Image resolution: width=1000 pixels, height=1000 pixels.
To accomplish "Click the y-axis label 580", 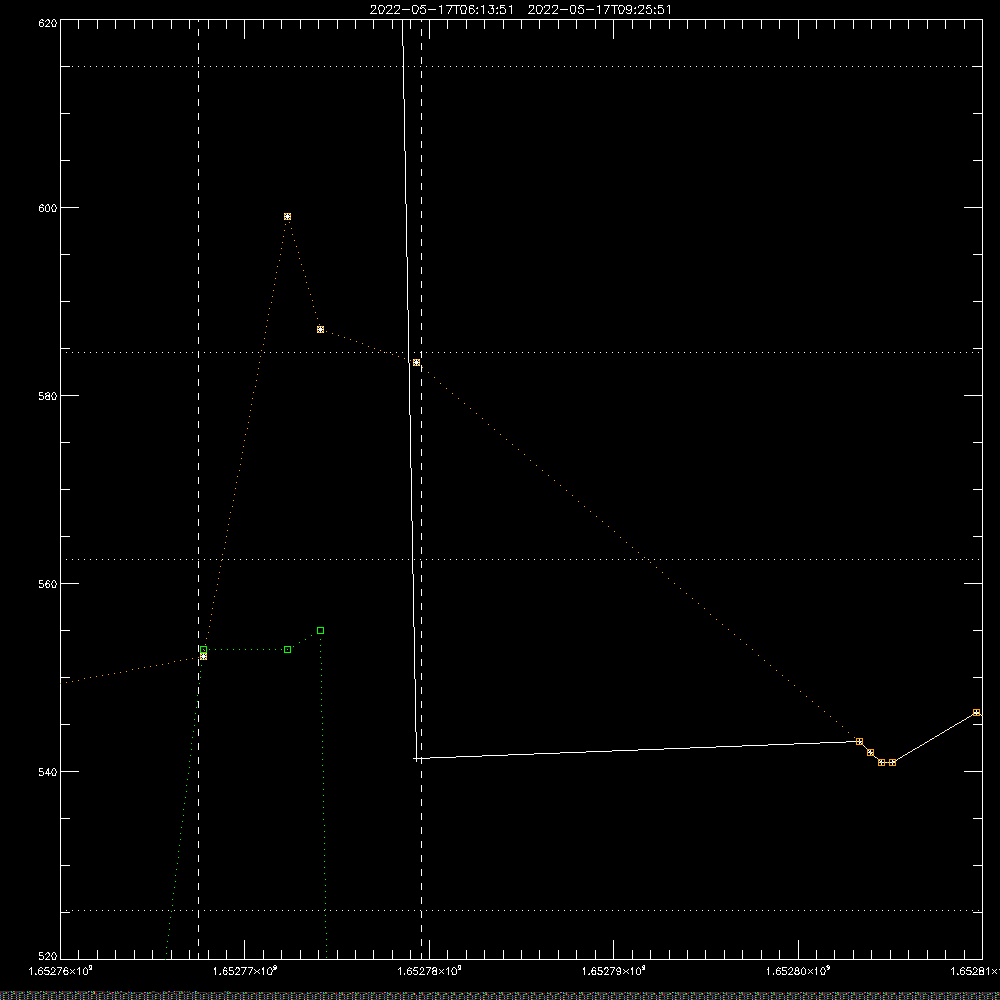I will click(x=48, y=395).
